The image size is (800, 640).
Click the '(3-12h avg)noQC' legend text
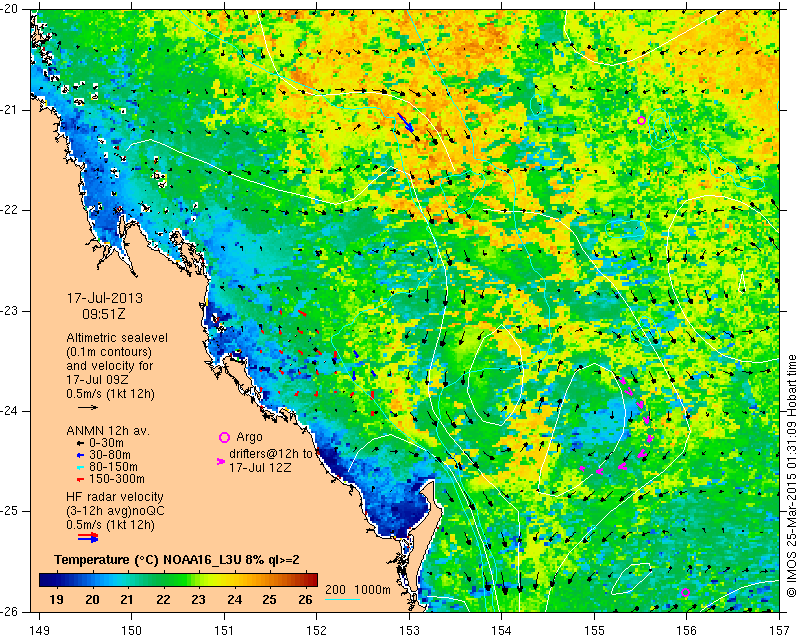point(115,510)
